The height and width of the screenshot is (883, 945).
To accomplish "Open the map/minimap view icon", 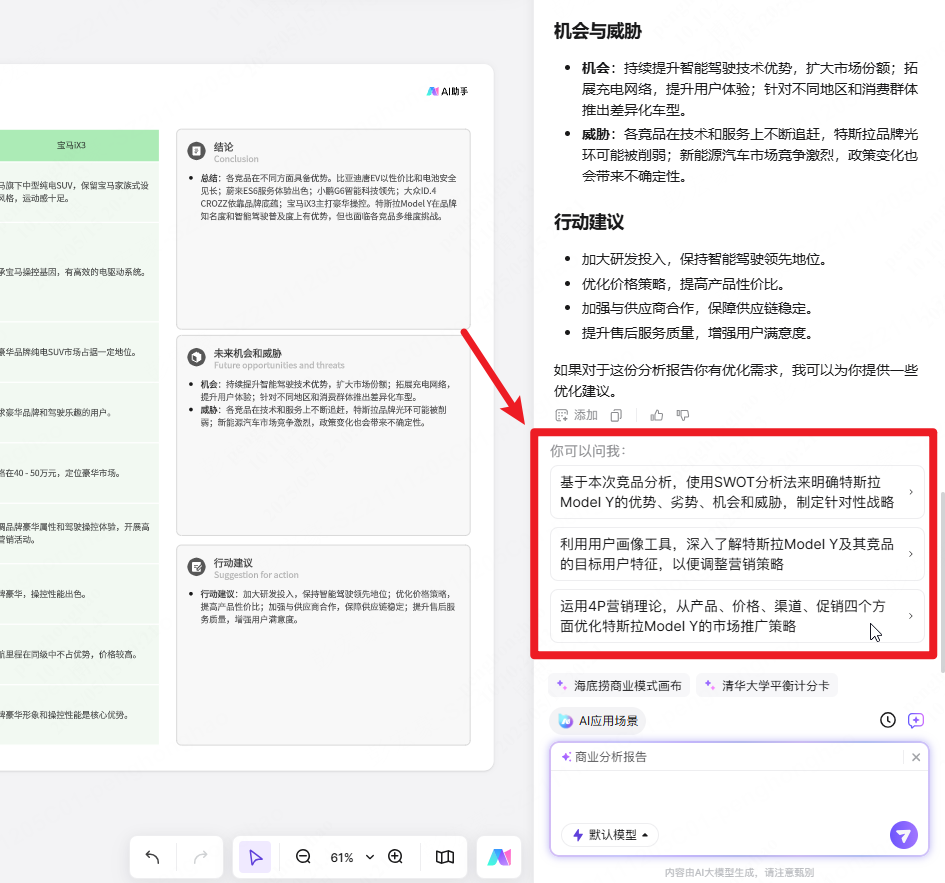I will coord(445,857).
